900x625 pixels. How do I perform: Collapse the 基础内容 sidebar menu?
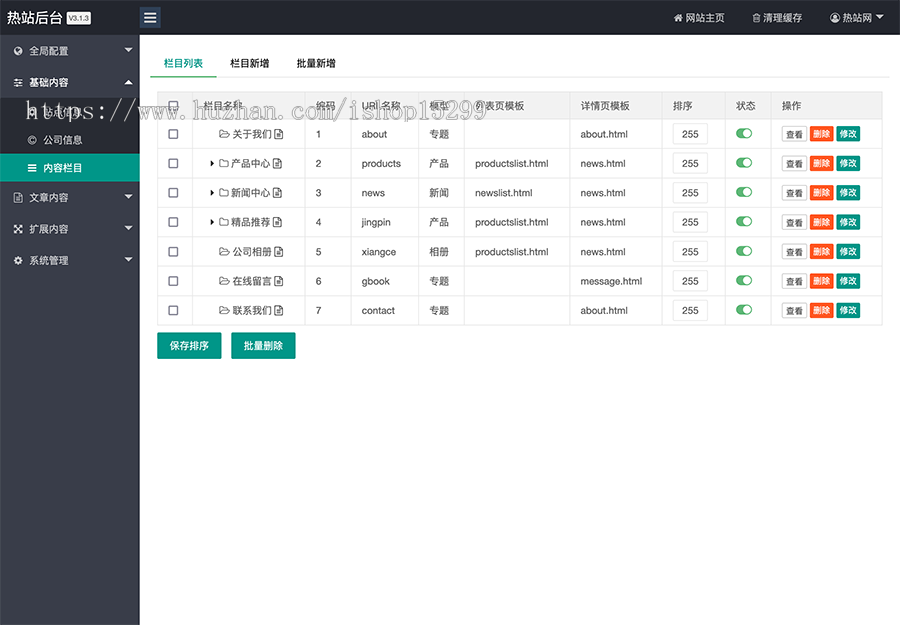[x=69, y=82]
